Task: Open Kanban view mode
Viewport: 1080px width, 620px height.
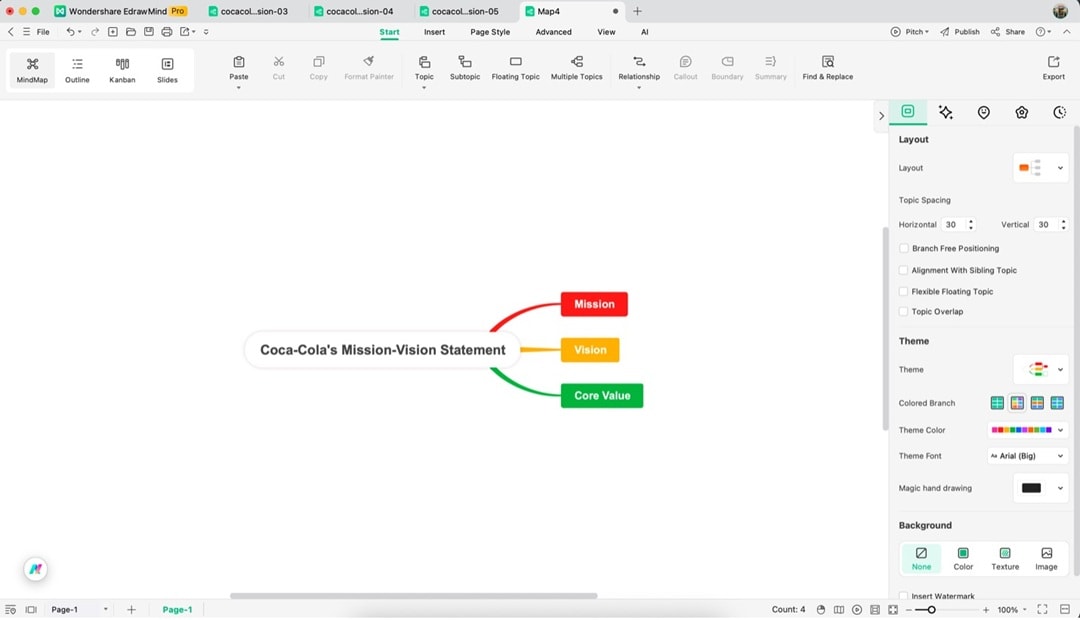Action: point(122,70)
